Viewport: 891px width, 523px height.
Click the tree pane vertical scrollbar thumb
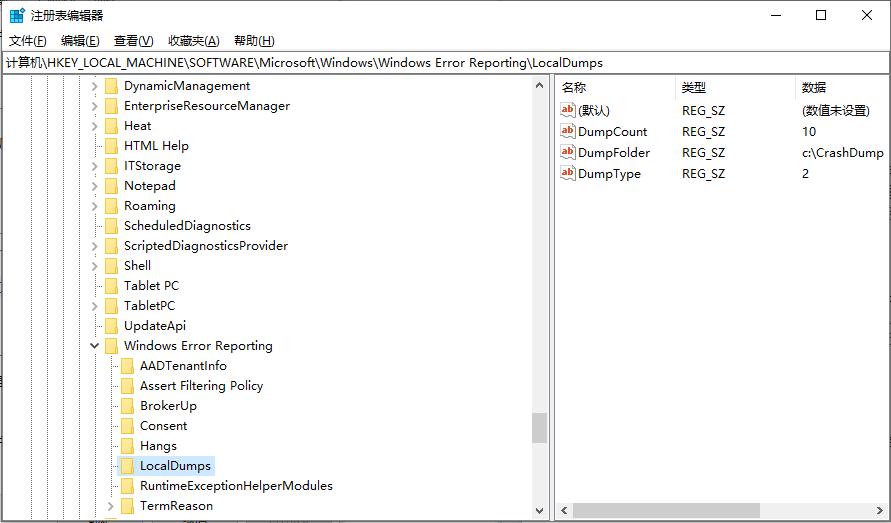click(539, 427)
